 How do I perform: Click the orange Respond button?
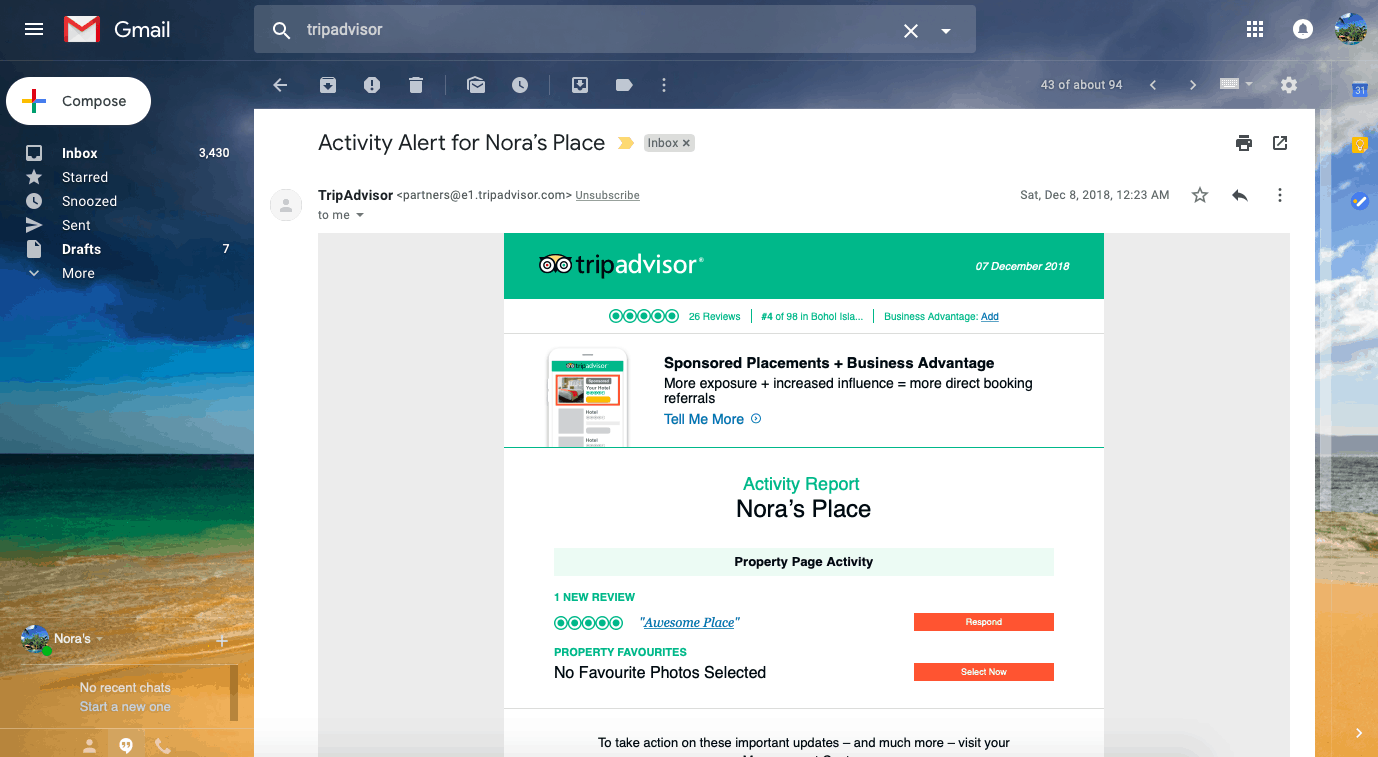click(x=984, y=622)
